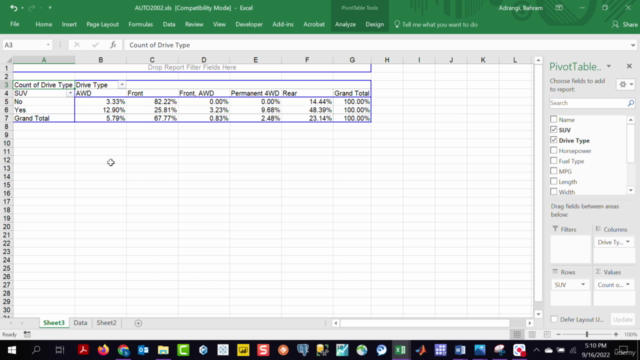Switch to the Data worksheet tab

pyautogui.click(x=80, y=323)
